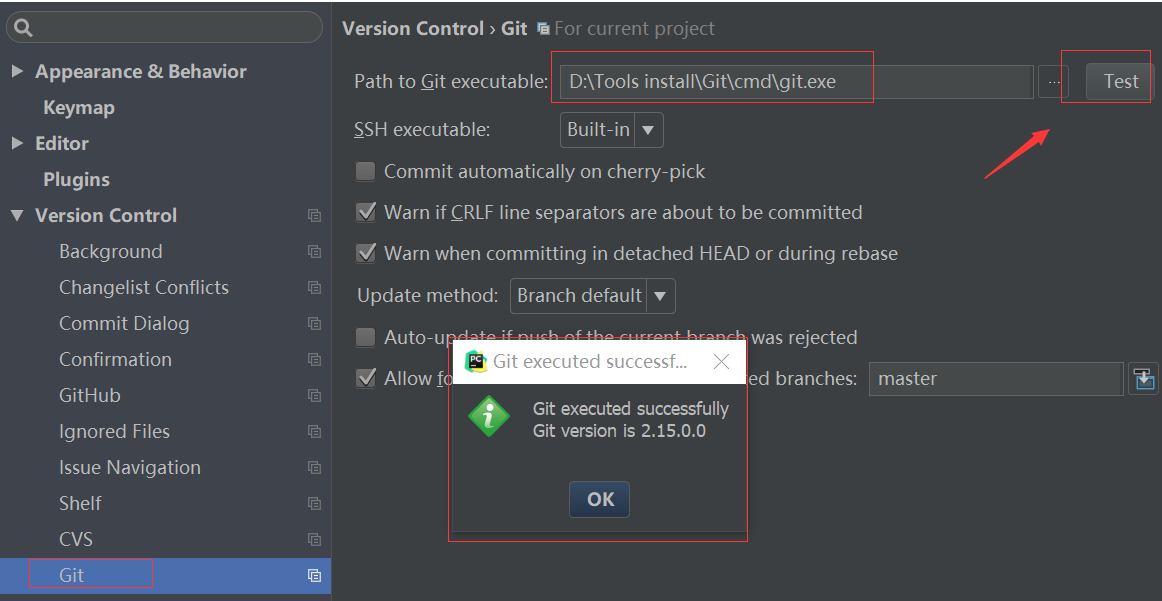Image resolution: width=1162 pixels, height=601 pixels.
Task: Enable Commit automatically on cherry-pick
Action: (x=366, y=171)
